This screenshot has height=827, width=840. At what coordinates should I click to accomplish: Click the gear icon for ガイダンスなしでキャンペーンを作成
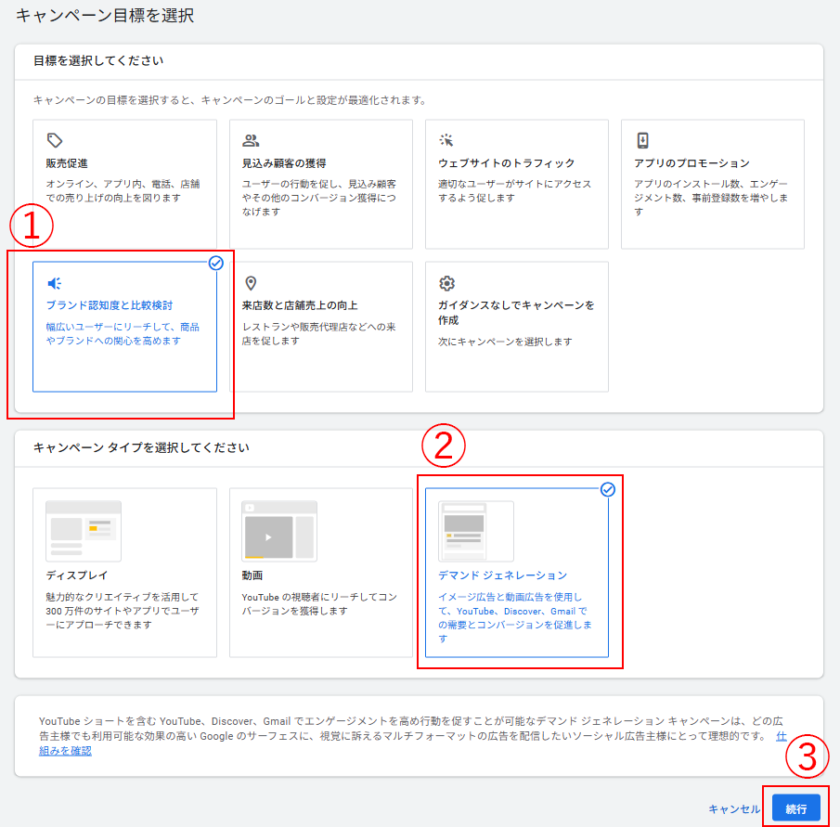click(x=447, y=283)
